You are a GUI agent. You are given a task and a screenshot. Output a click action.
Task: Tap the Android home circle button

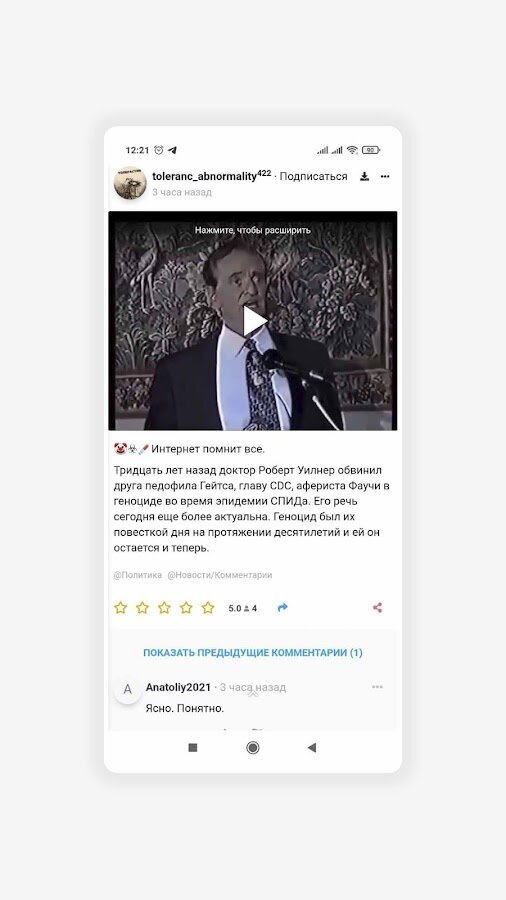pyautogui.click(x=252, y=747)
